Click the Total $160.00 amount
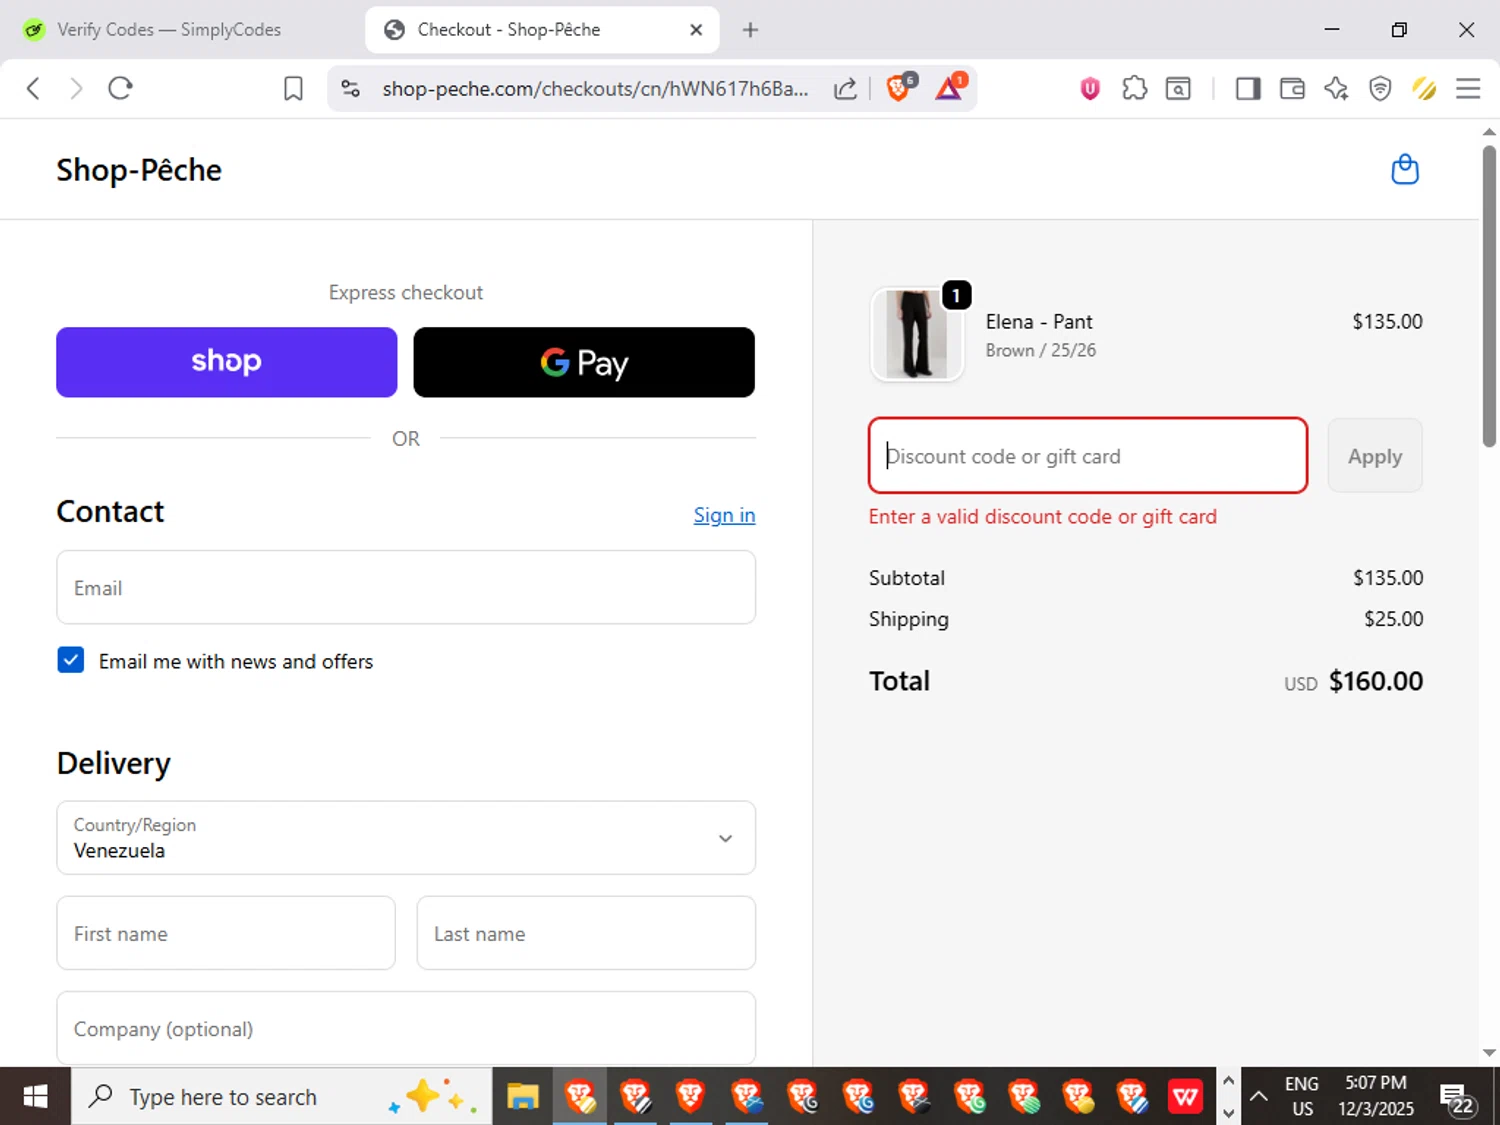 pyautogui.click(x=1375, y=681)
